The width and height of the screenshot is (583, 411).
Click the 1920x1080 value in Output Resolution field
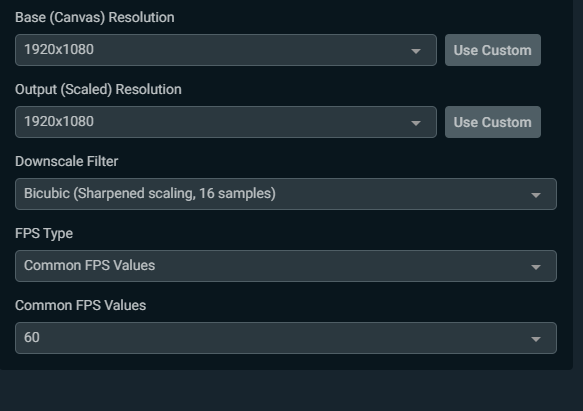click(59, 122)
